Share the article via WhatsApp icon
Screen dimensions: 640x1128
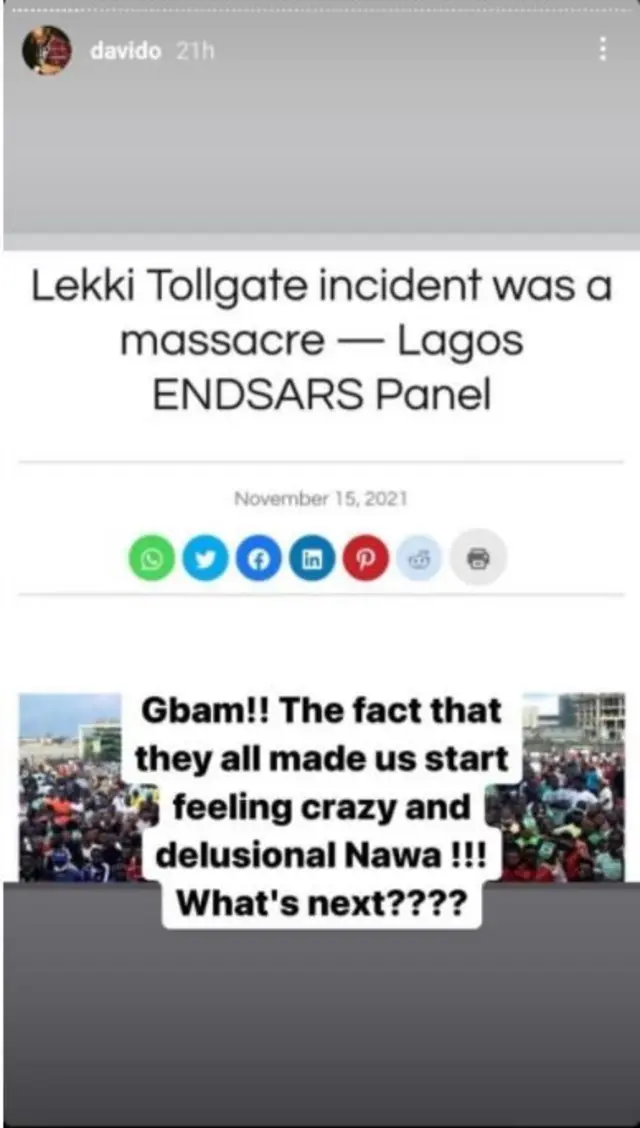(152, 558)
